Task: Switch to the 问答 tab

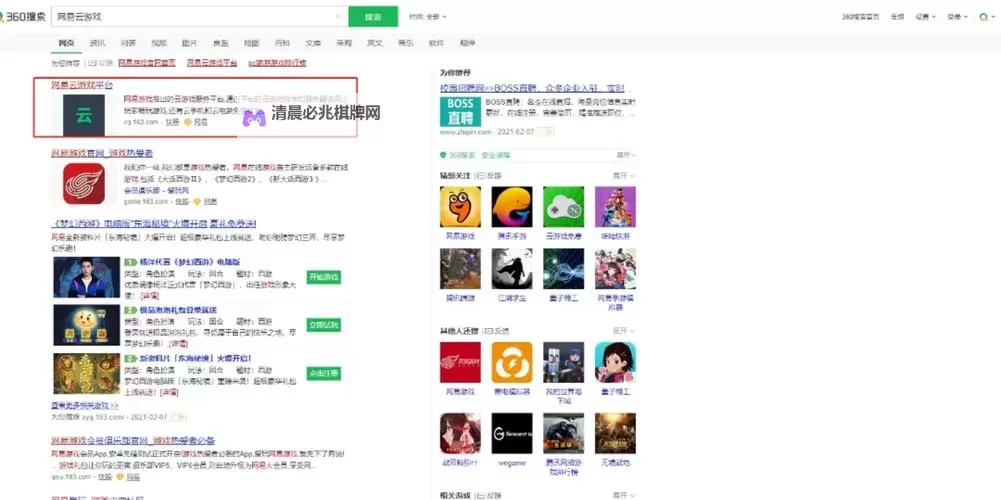Action: (x=128, y=43)
